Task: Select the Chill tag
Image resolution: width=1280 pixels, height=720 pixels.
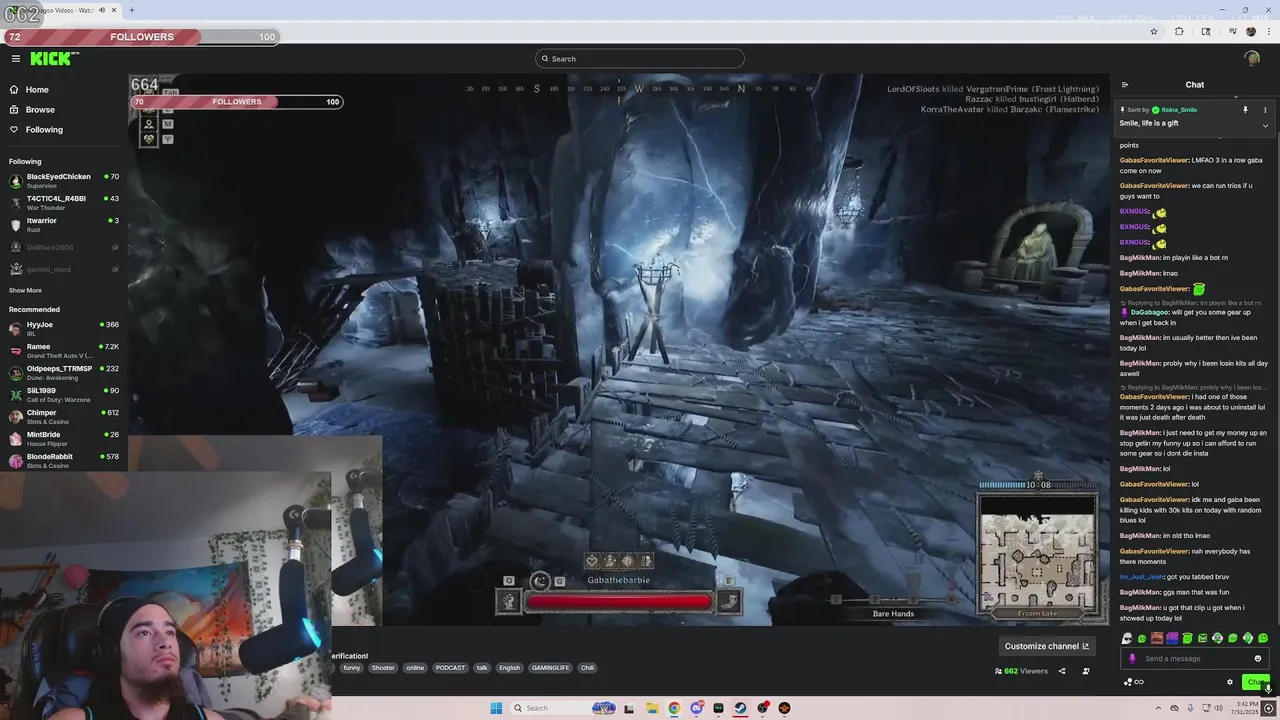Action: point(587,668)
